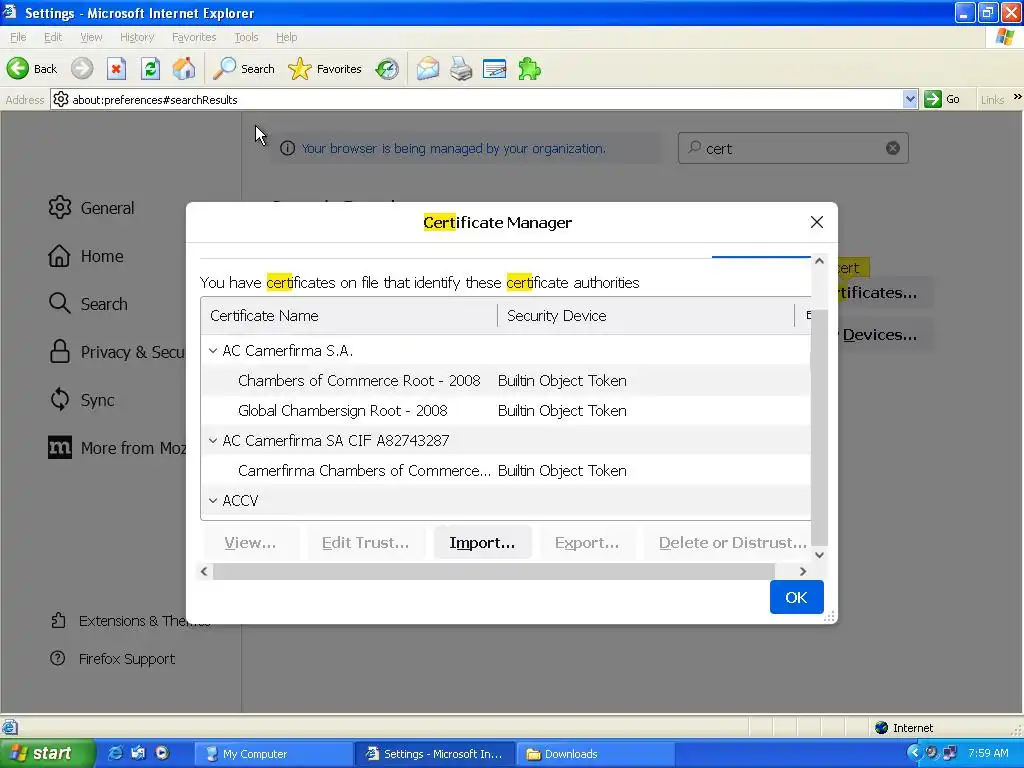Click the Mail envelope toolbar icon
This screenshot has width=1024, height=768.
click(x=428, y=69)
